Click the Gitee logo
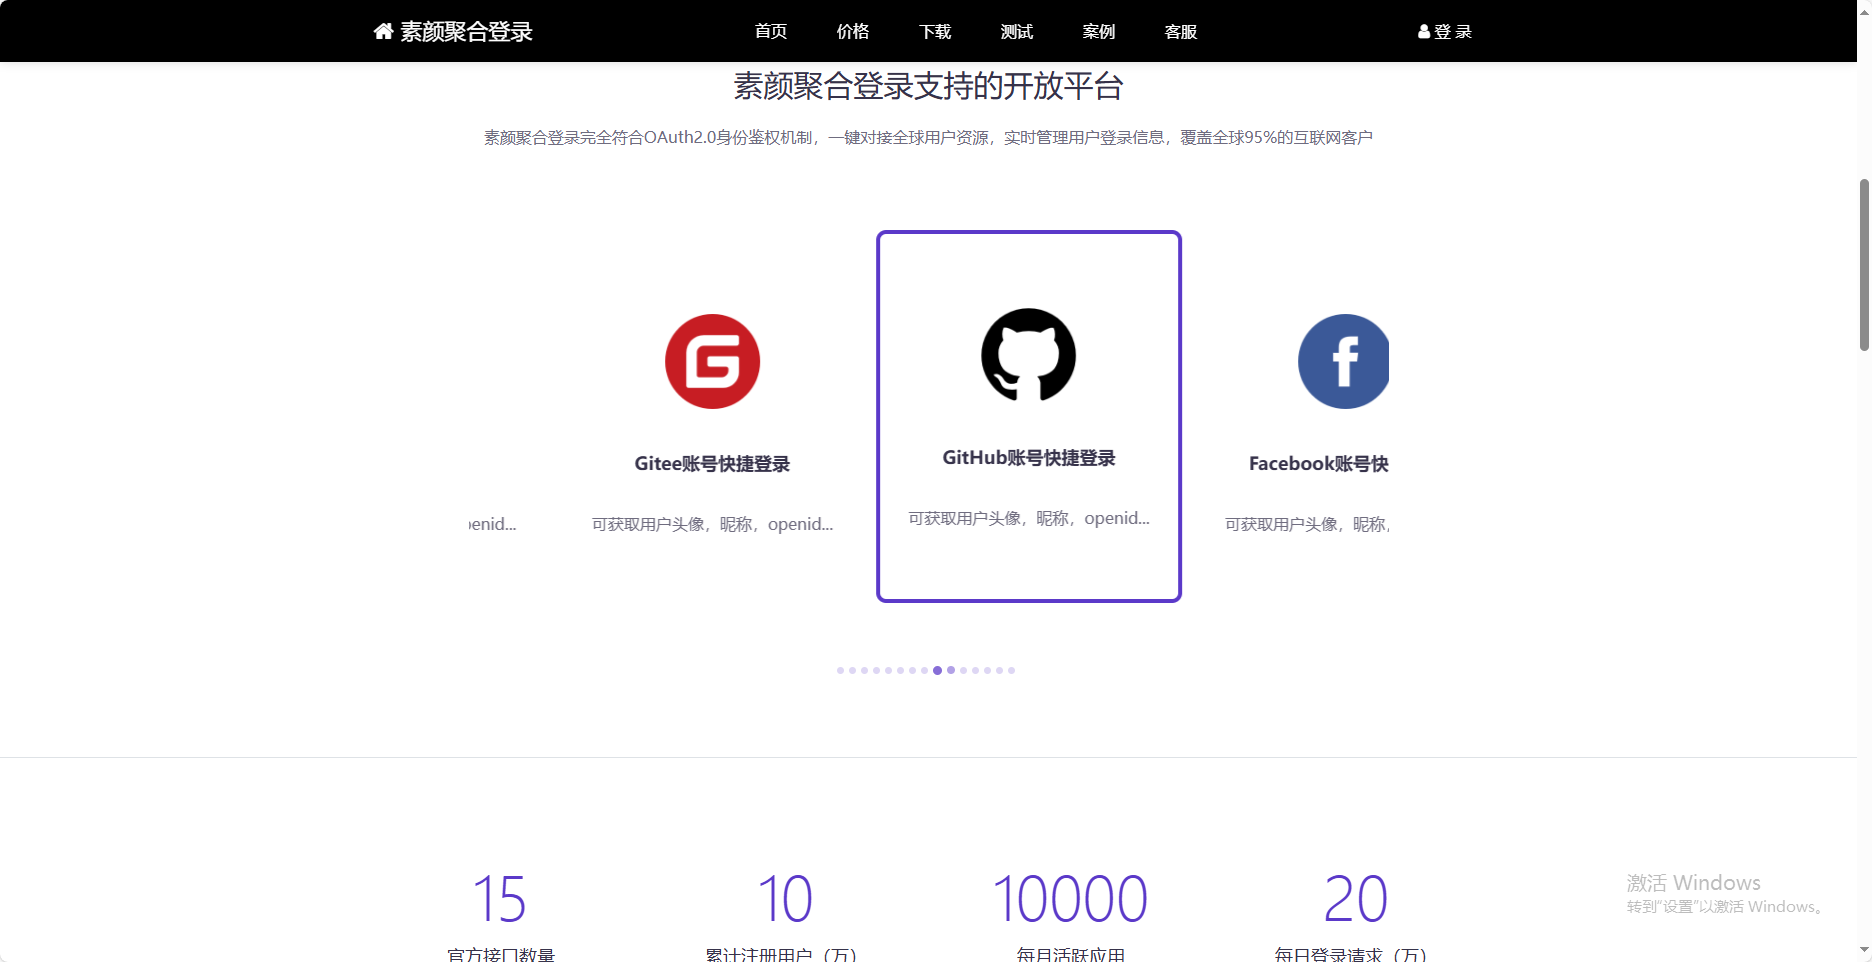1872x962 pixels. (712, 361)
